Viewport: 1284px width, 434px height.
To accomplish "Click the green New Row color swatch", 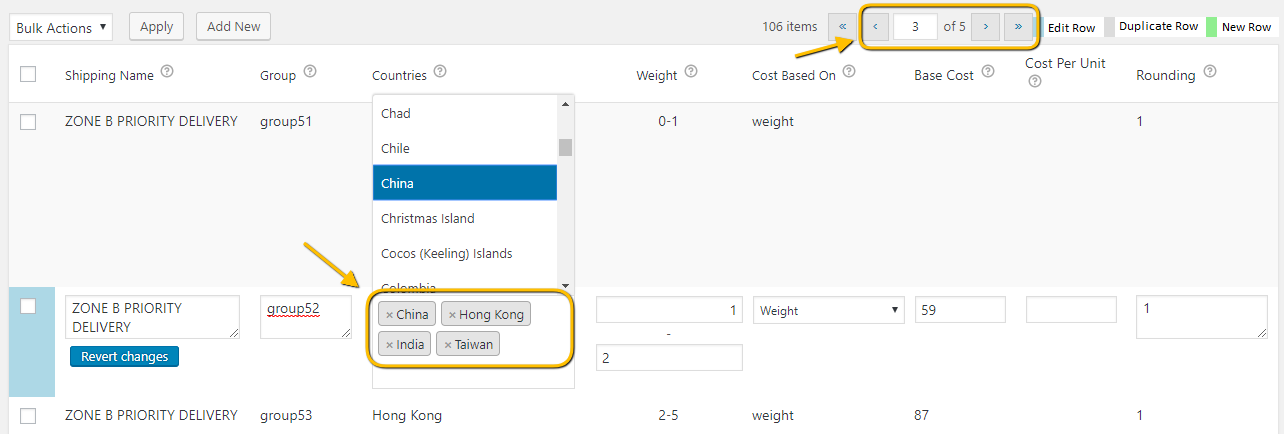I will (x=1211, y=27).
